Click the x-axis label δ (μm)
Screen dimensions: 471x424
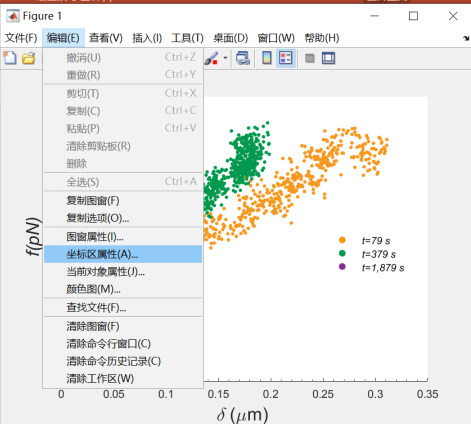click(242, 415)
